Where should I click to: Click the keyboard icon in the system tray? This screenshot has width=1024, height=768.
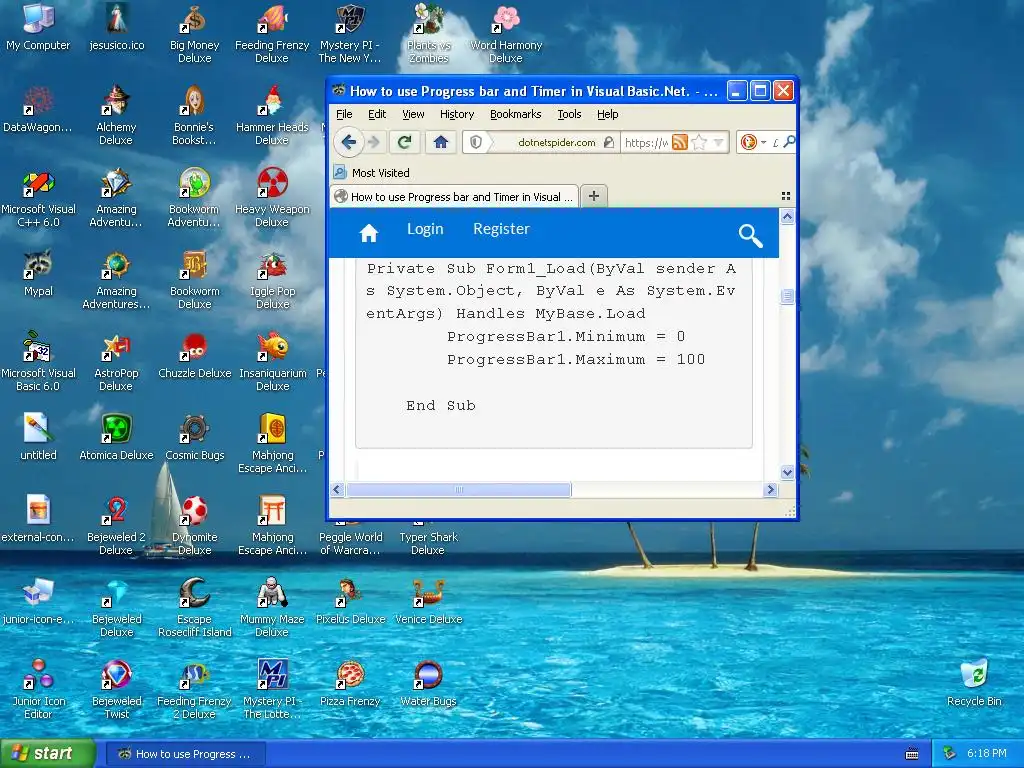tap(912, 754)
